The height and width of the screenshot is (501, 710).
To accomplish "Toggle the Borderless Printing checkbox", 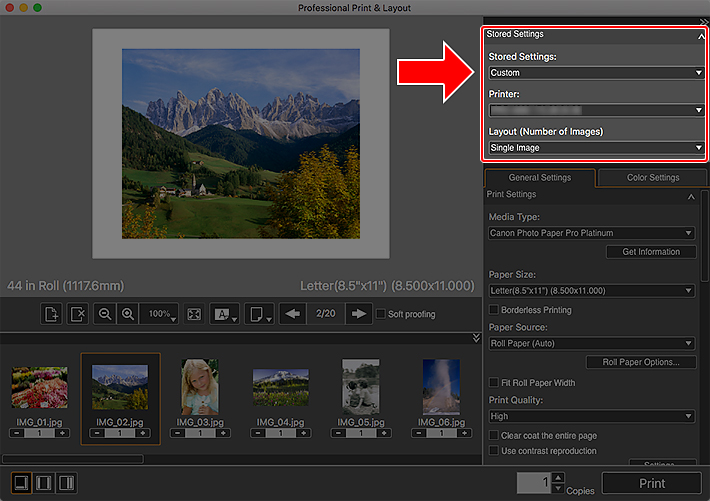I will click(494, 310).
